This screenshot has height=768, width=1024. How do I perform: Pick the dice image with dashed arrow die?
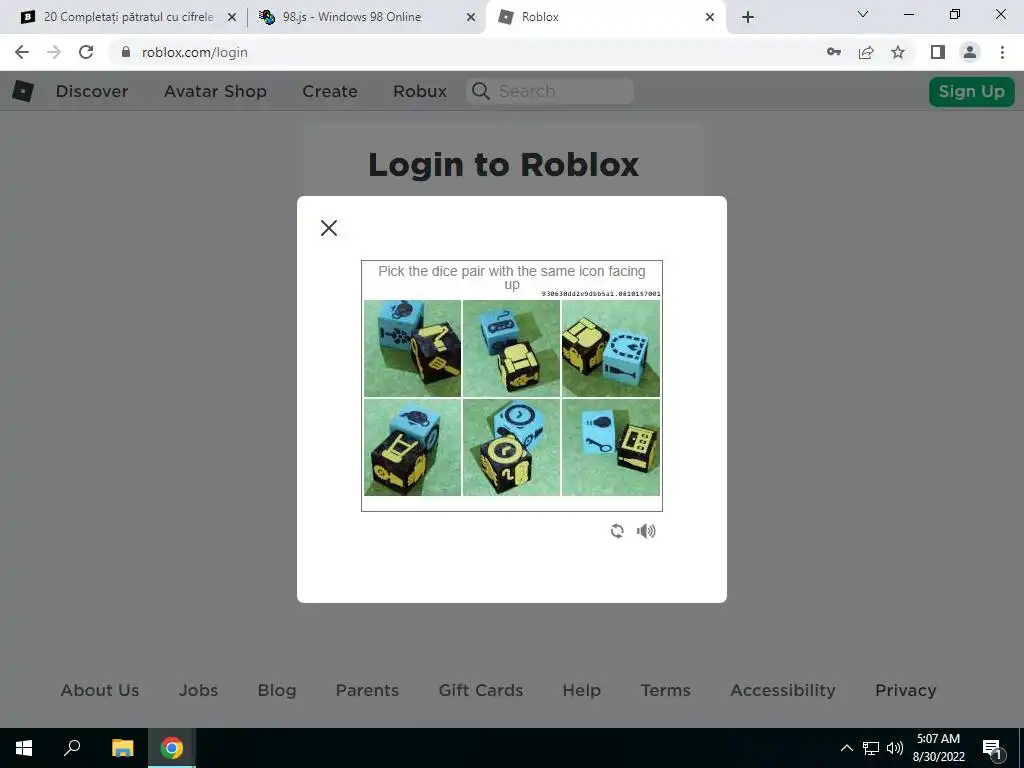[611, 348]
